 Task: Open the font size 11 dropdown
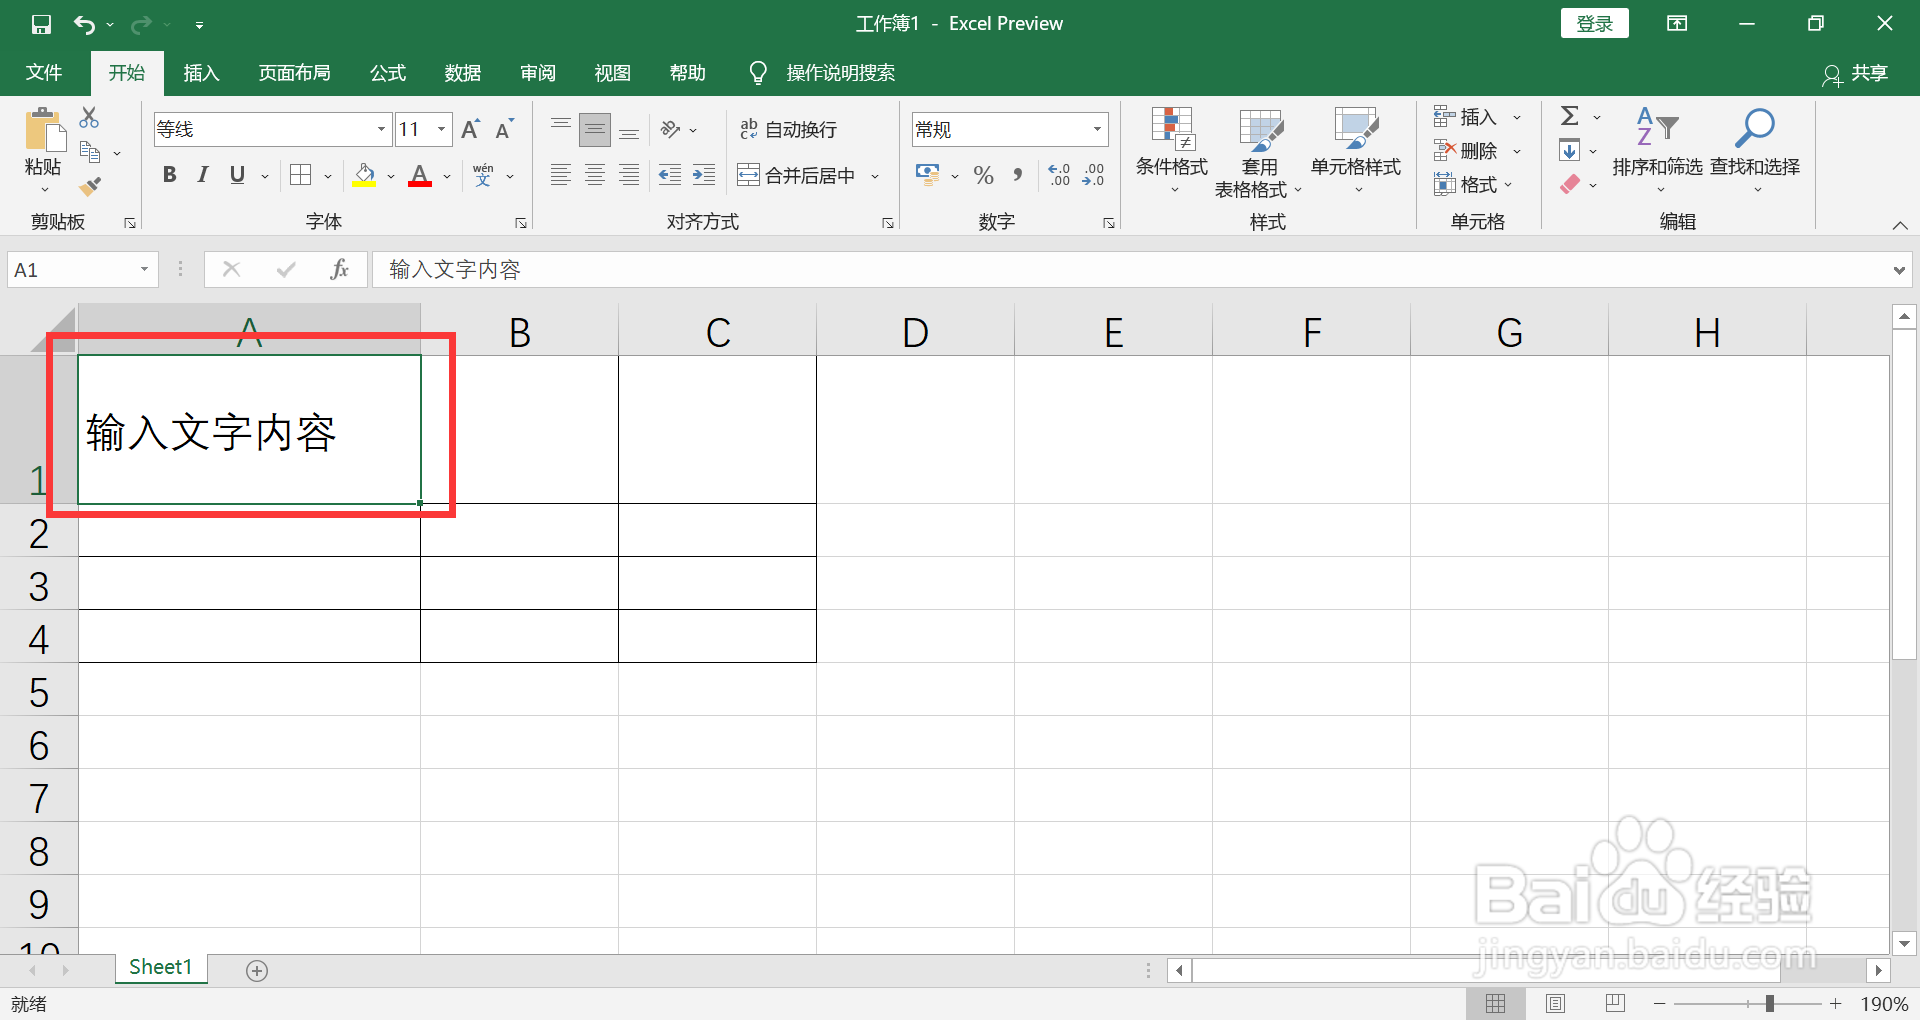pos(441,129)
